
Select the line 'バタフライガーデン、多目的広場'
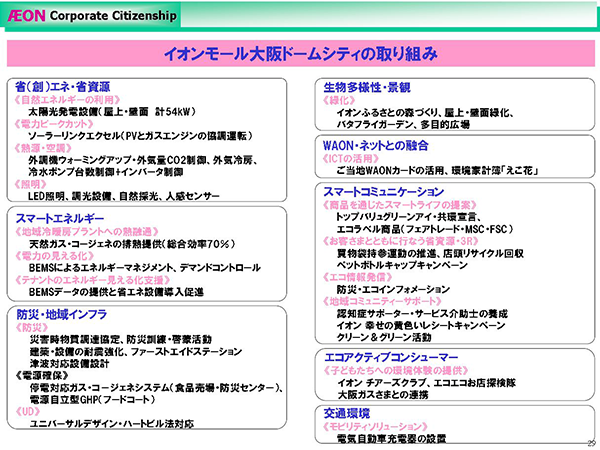click(403, 124)
